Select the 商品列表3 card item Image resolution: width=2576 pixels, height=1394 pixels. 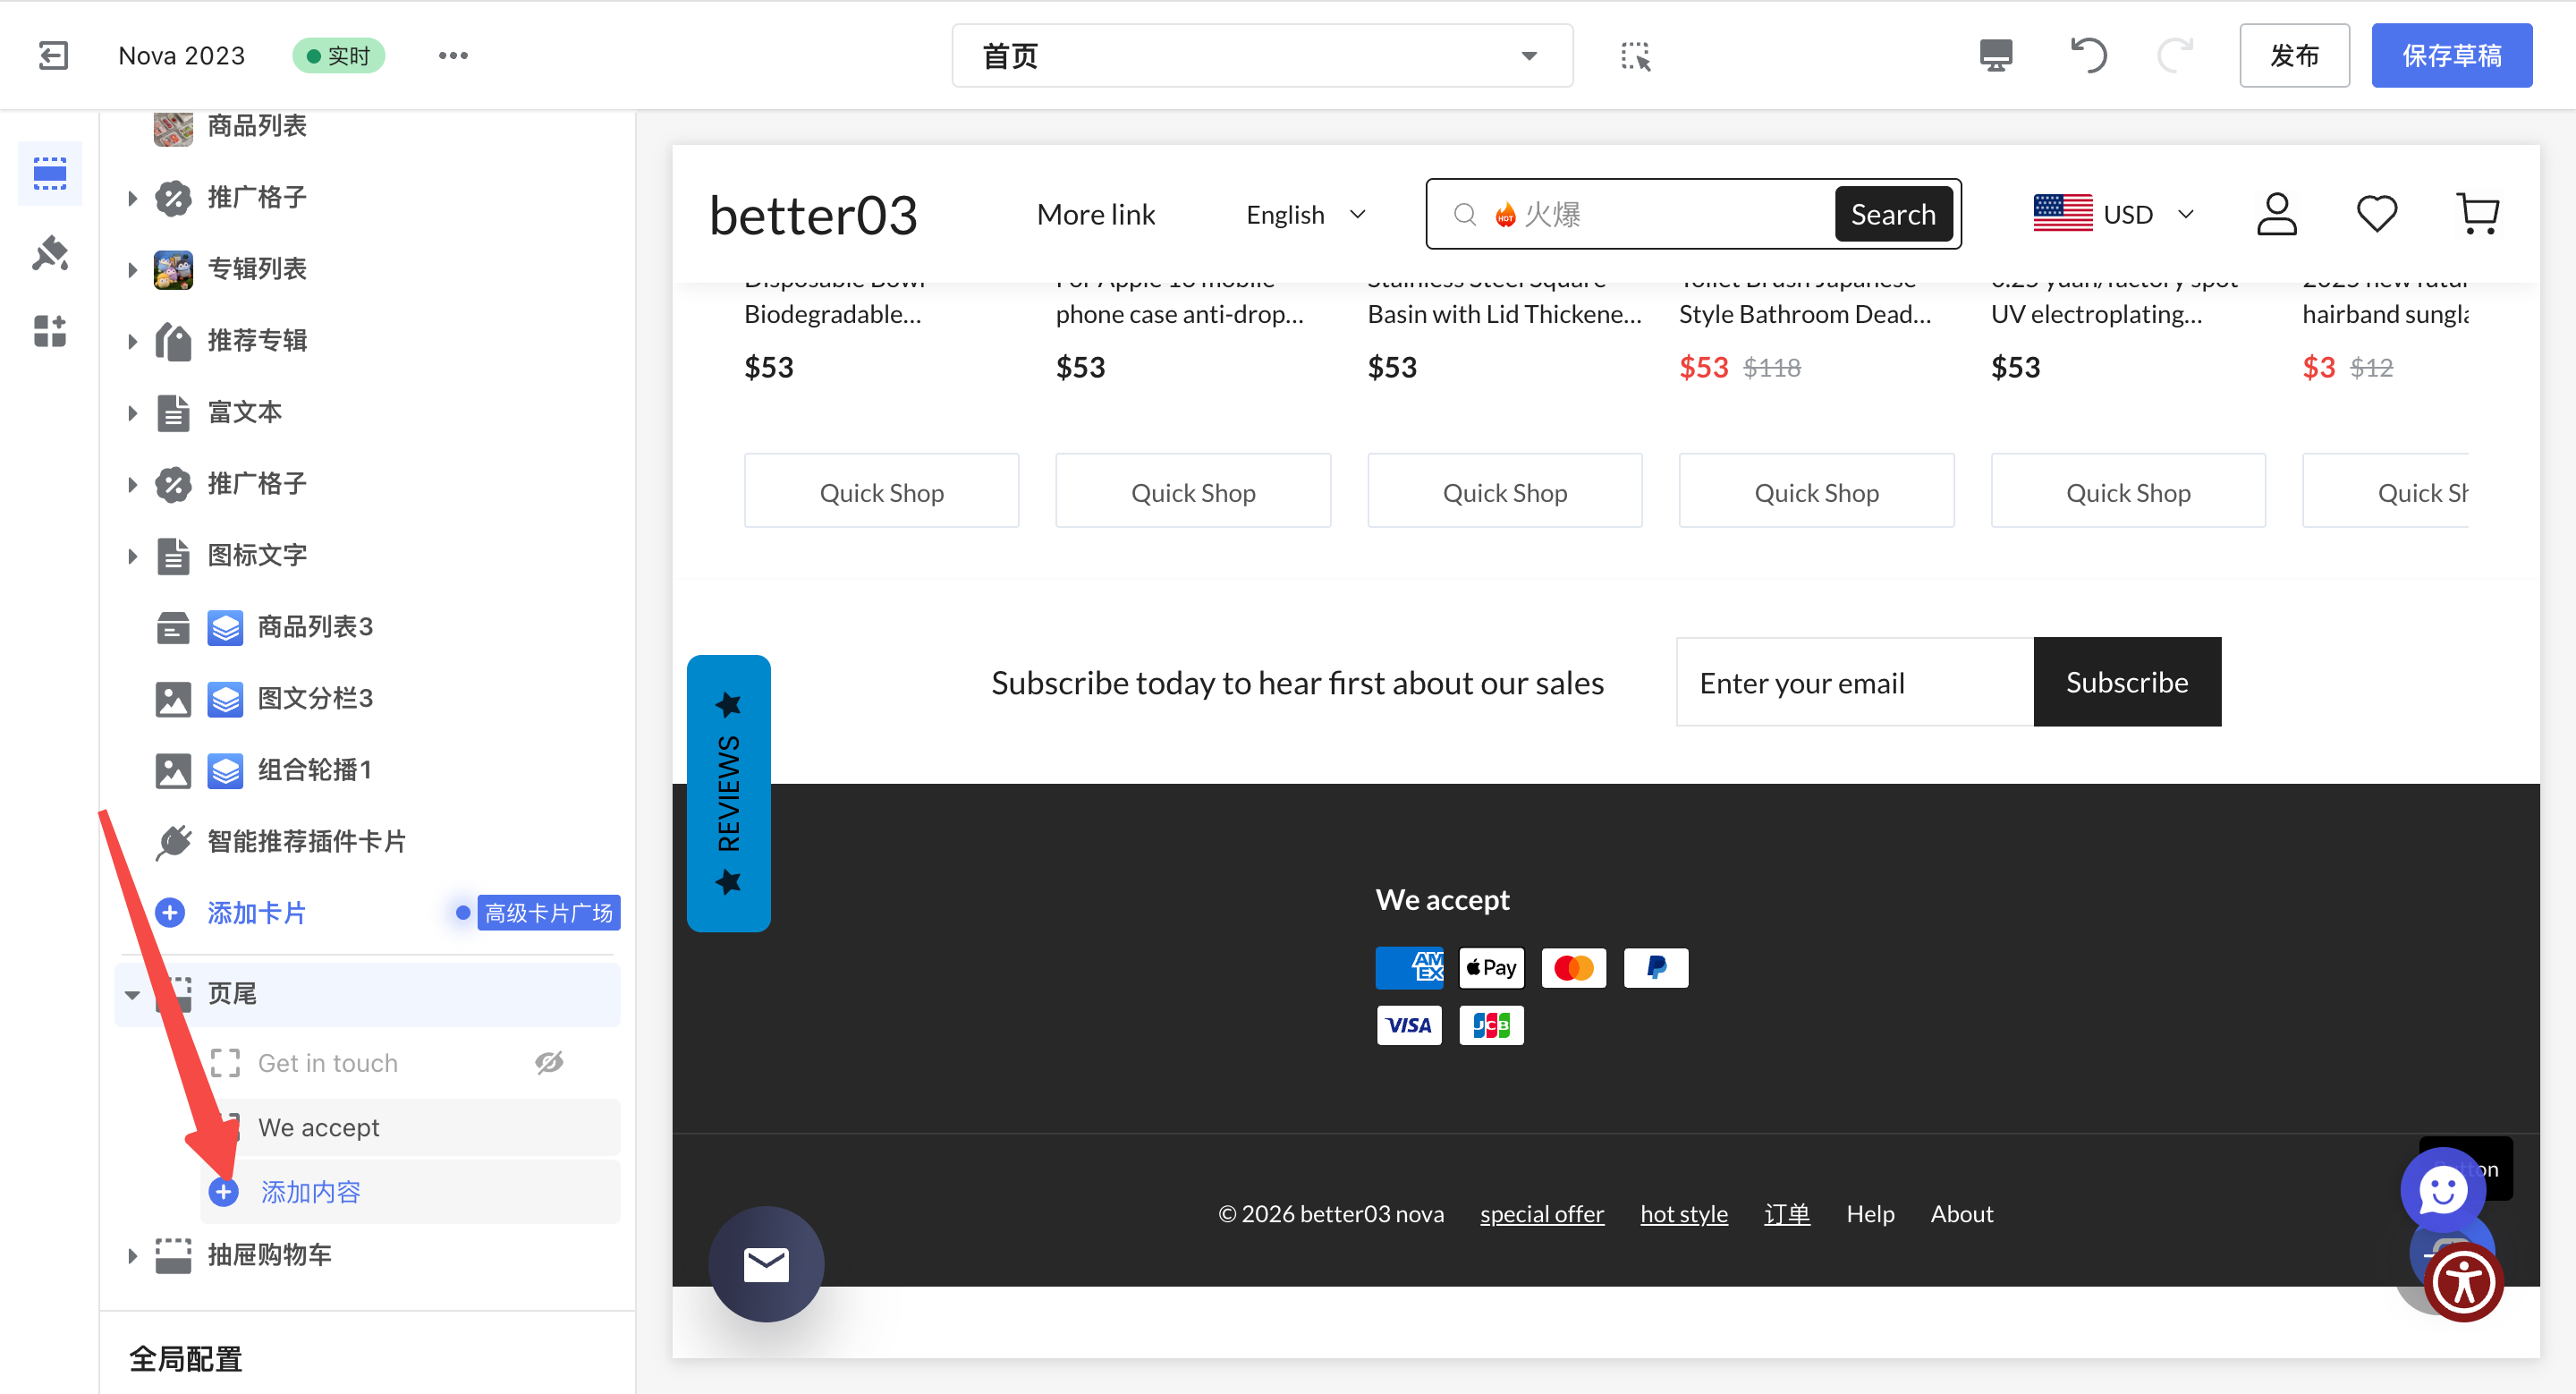coord(314,627)
